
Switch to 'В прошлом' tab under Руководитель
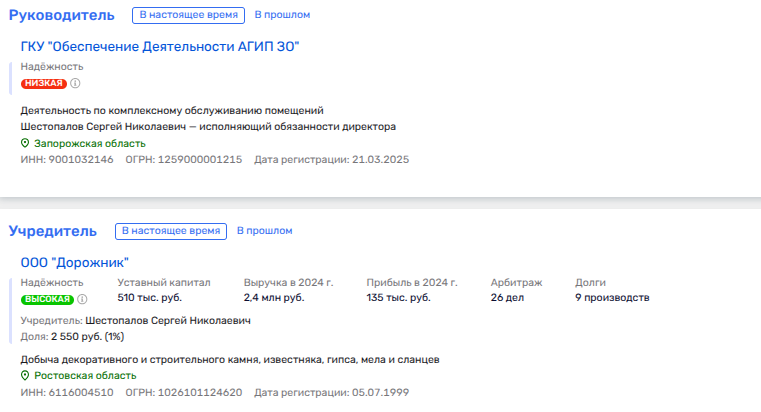tap(282, 15)
